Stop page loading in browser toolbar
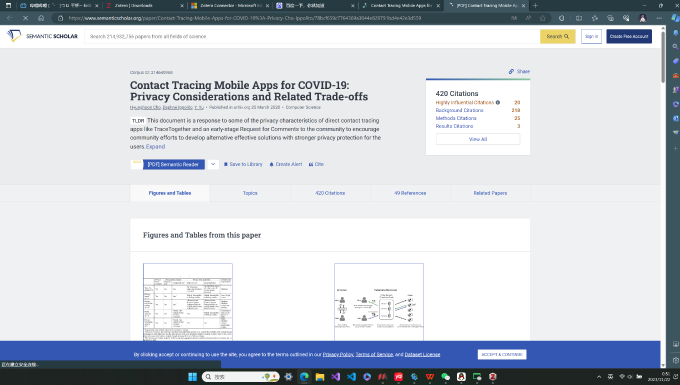680x385 pixels. (x=25, y=18)
